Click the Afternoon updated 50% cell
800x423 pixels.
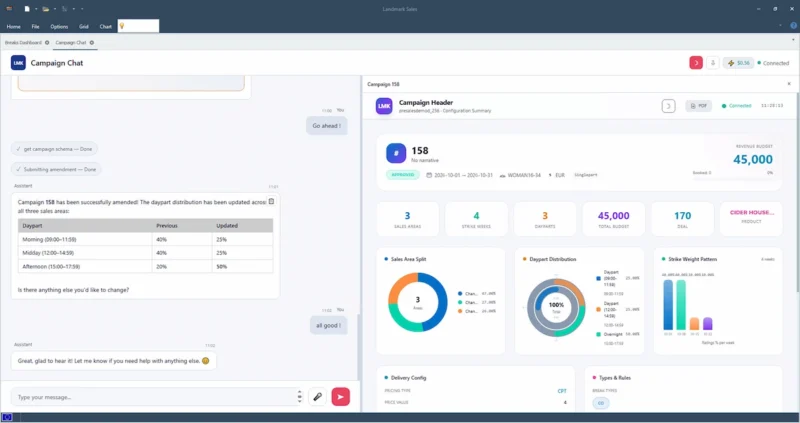click(x=242, y=266)
